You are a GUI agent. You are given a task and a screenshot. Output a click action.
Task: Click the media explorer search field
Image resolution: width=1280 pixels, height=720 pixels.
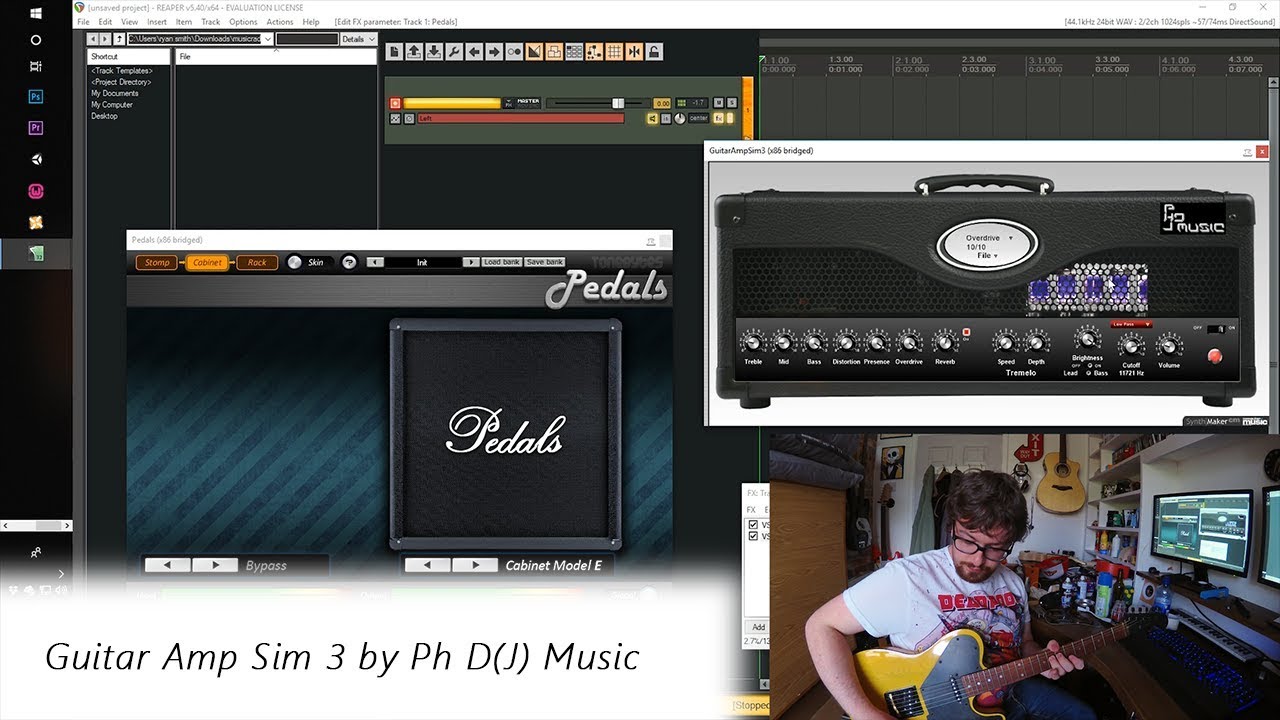[307, 39]
